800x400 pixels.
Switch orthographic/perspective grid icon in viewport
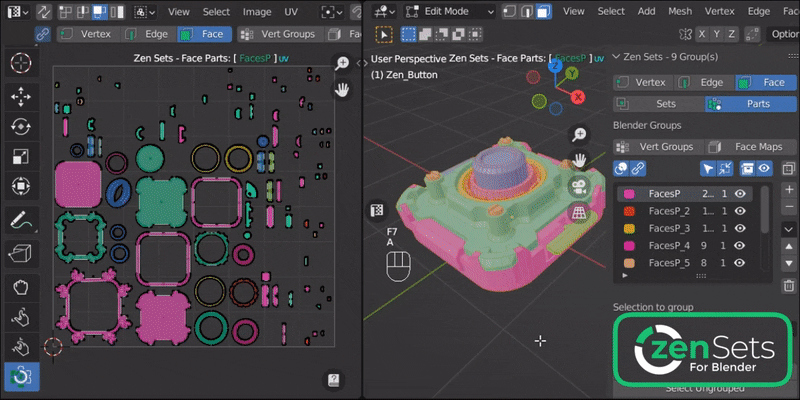coord(579,213)
